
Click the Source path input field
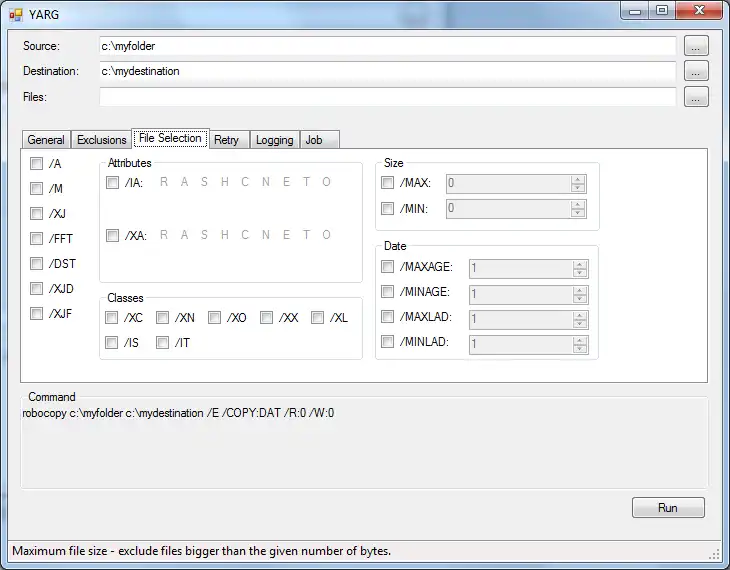pos(387,46)
